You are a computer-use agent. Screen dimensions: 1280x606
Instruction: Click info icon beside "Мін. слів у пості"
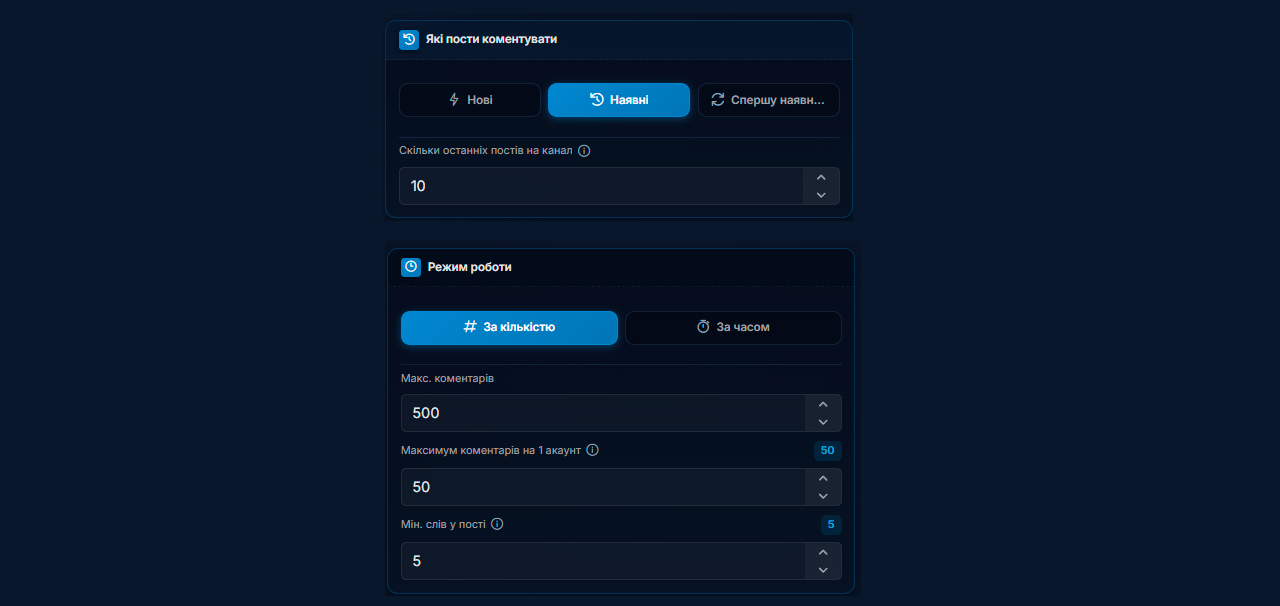tap(497, 524)
